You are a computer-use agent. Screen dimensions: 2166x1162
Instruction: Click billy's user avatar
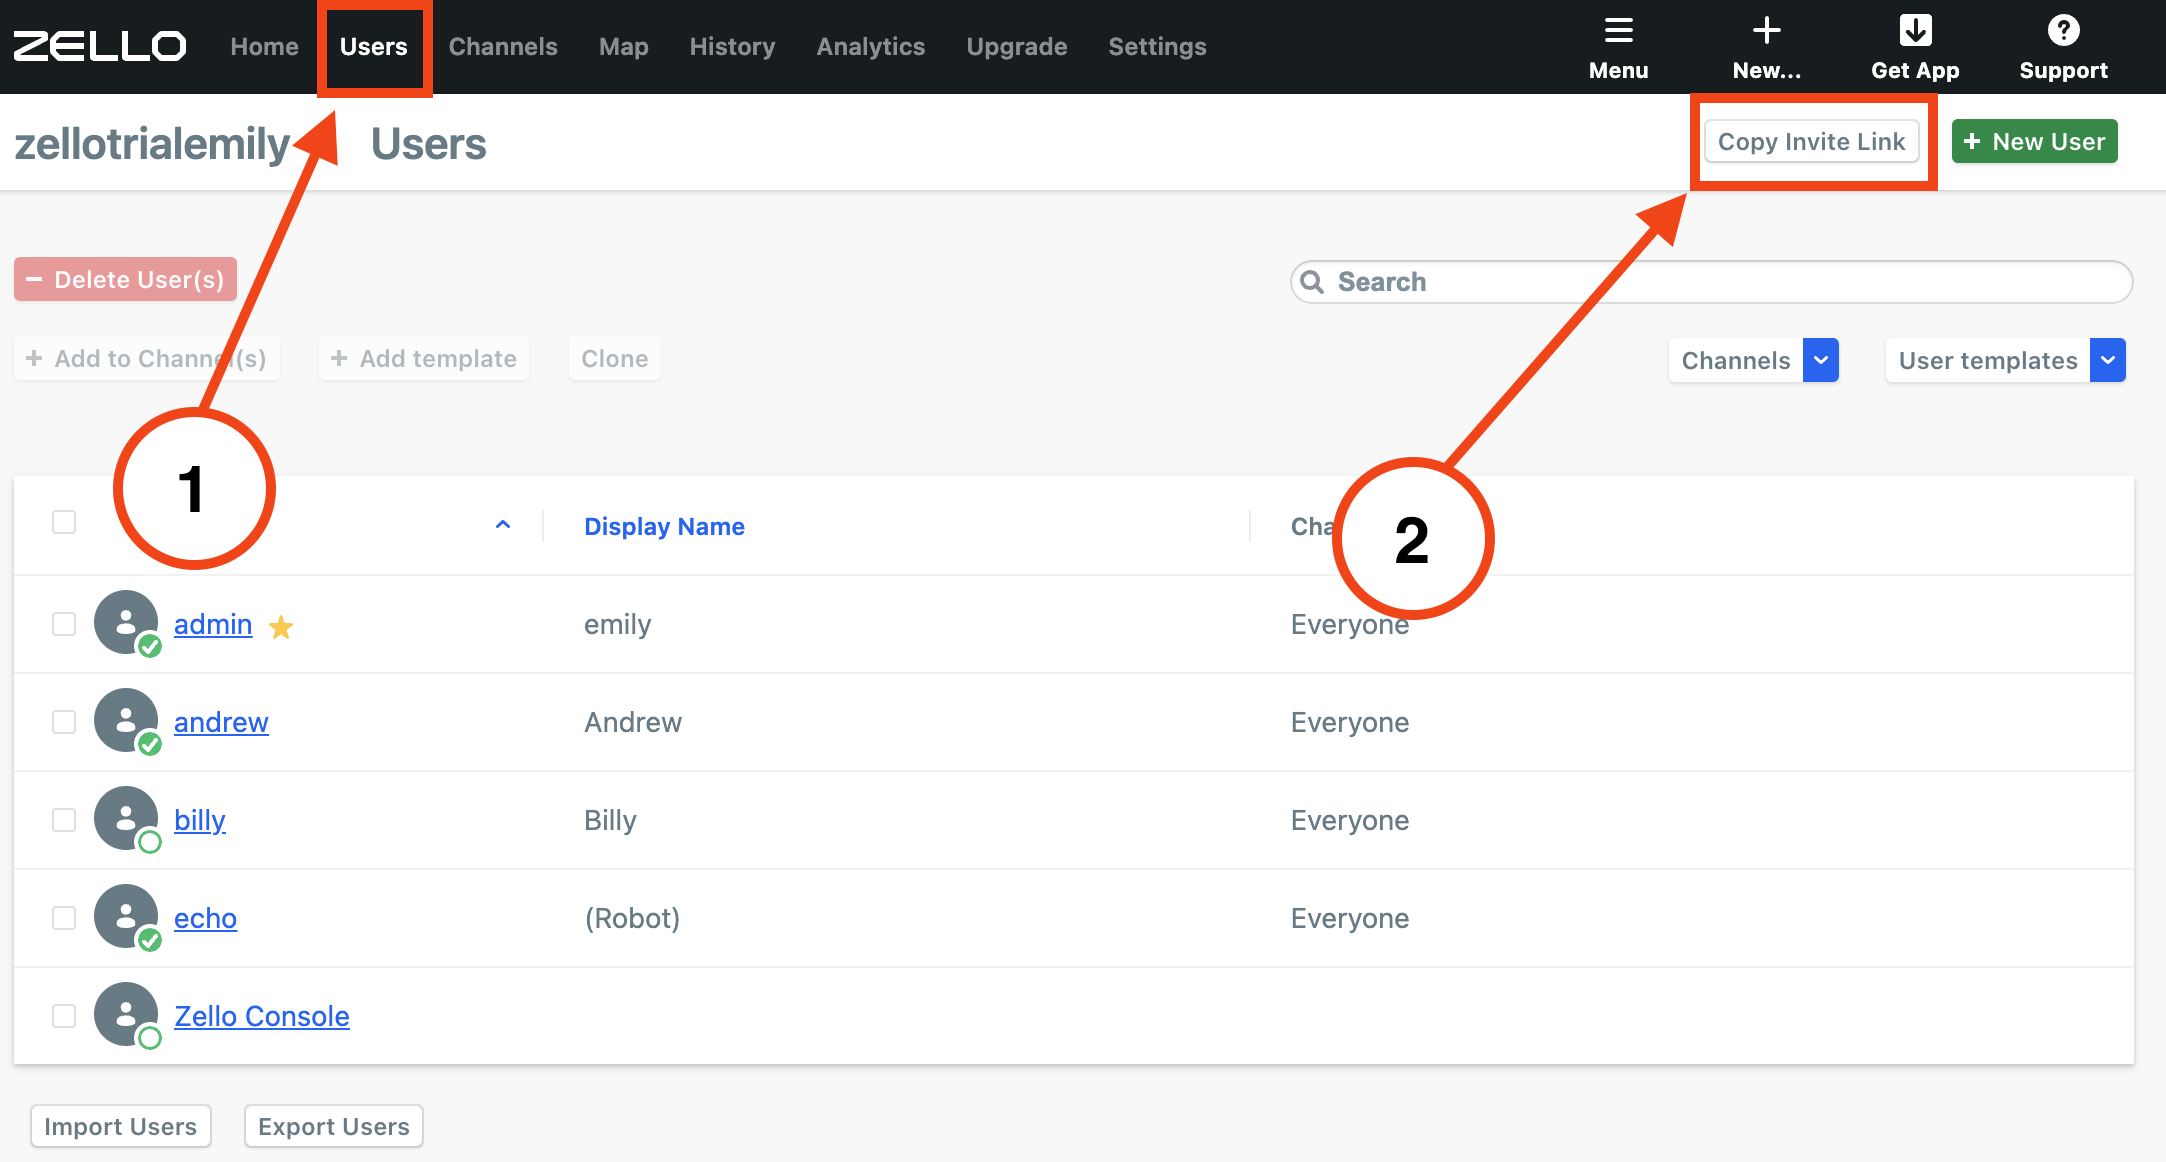[126, 819]
